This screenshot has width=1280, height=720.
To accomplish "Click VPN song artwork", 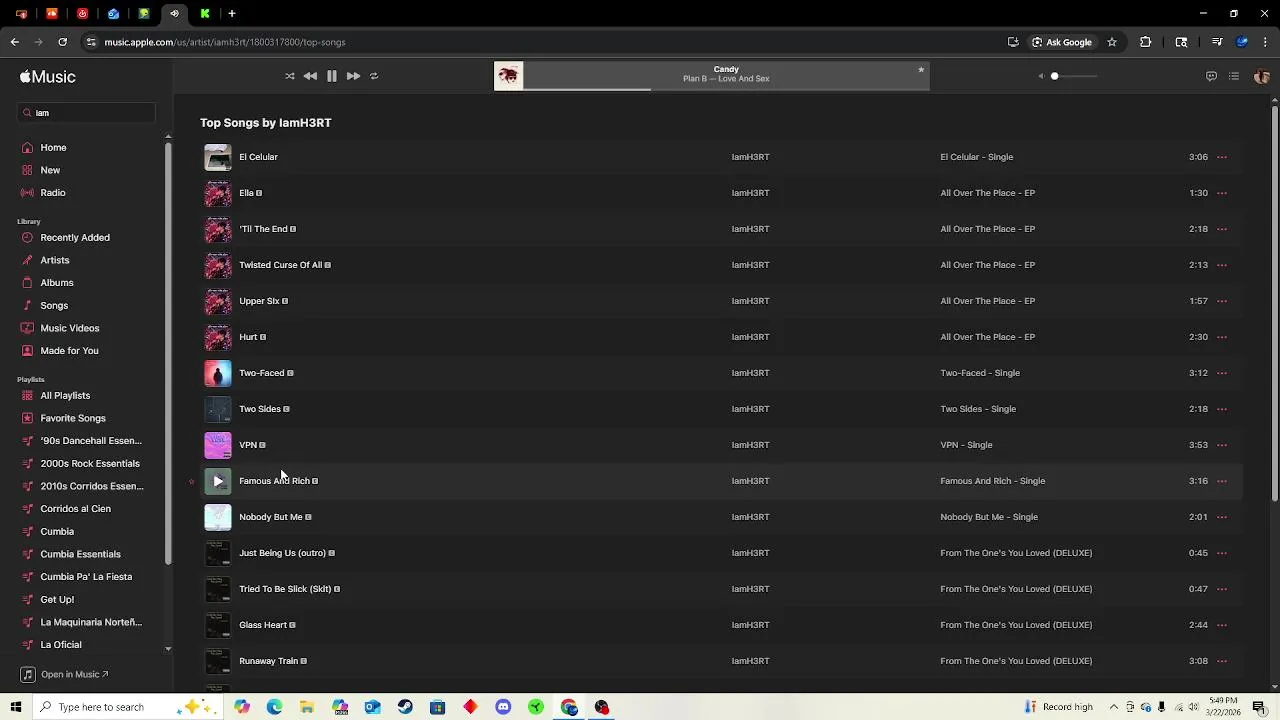I will 218,445.
